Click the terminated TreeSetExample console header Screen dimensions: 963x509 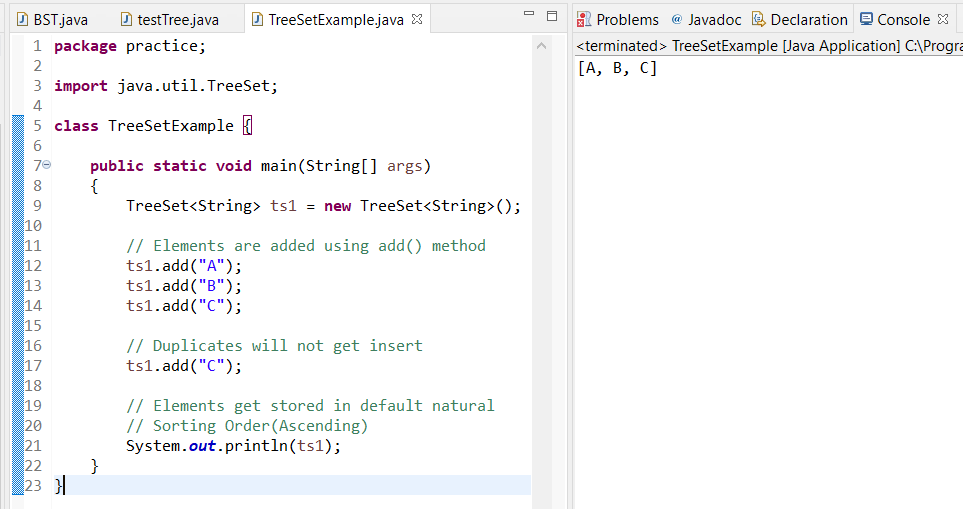769,46
